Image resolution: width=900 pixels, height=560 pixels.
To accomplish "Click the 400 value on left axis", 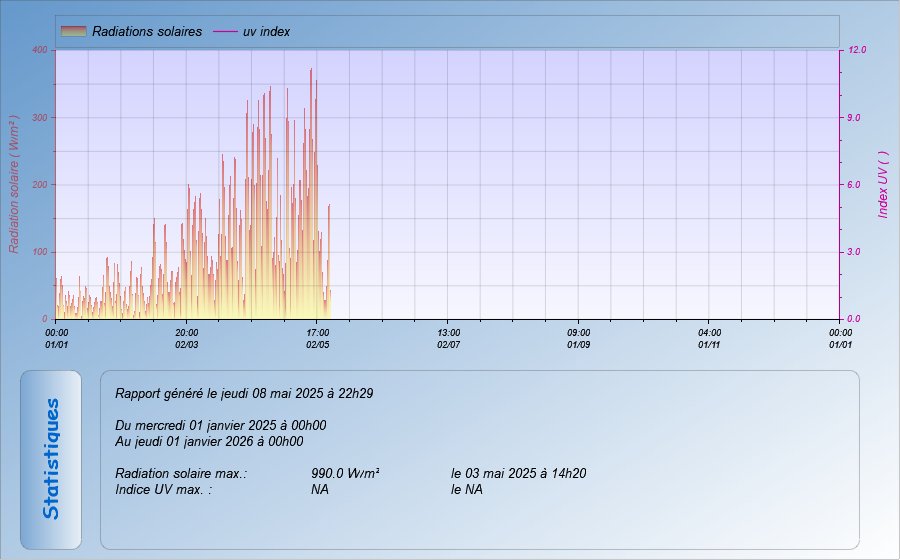I will tap(40, 50).
